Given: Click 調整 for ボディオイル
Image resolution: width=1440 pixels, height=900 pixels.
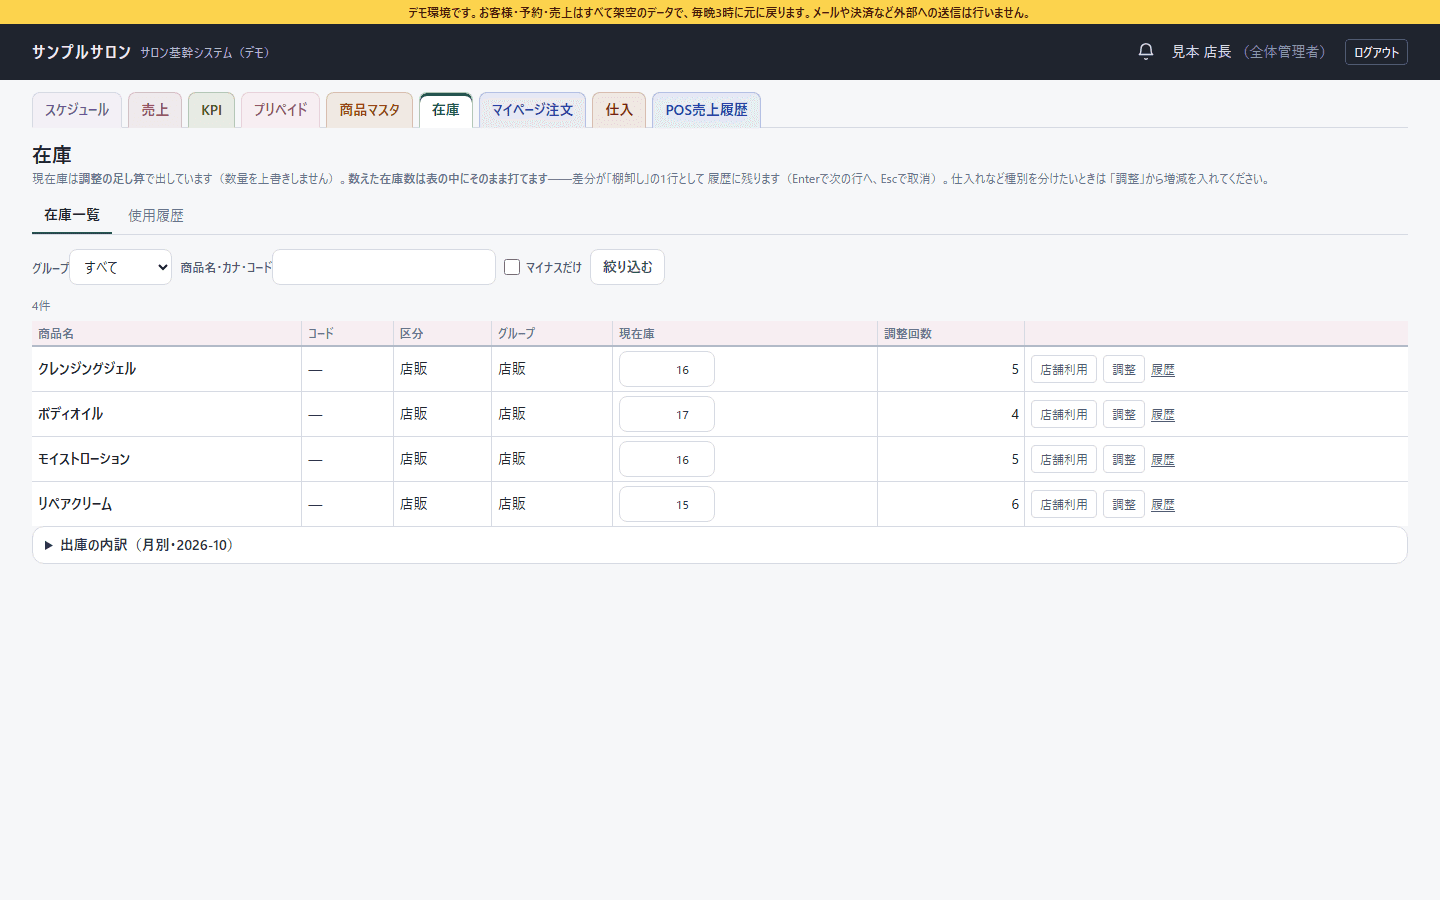Looking at the screenshot, I should click(x=1124, y=414).
